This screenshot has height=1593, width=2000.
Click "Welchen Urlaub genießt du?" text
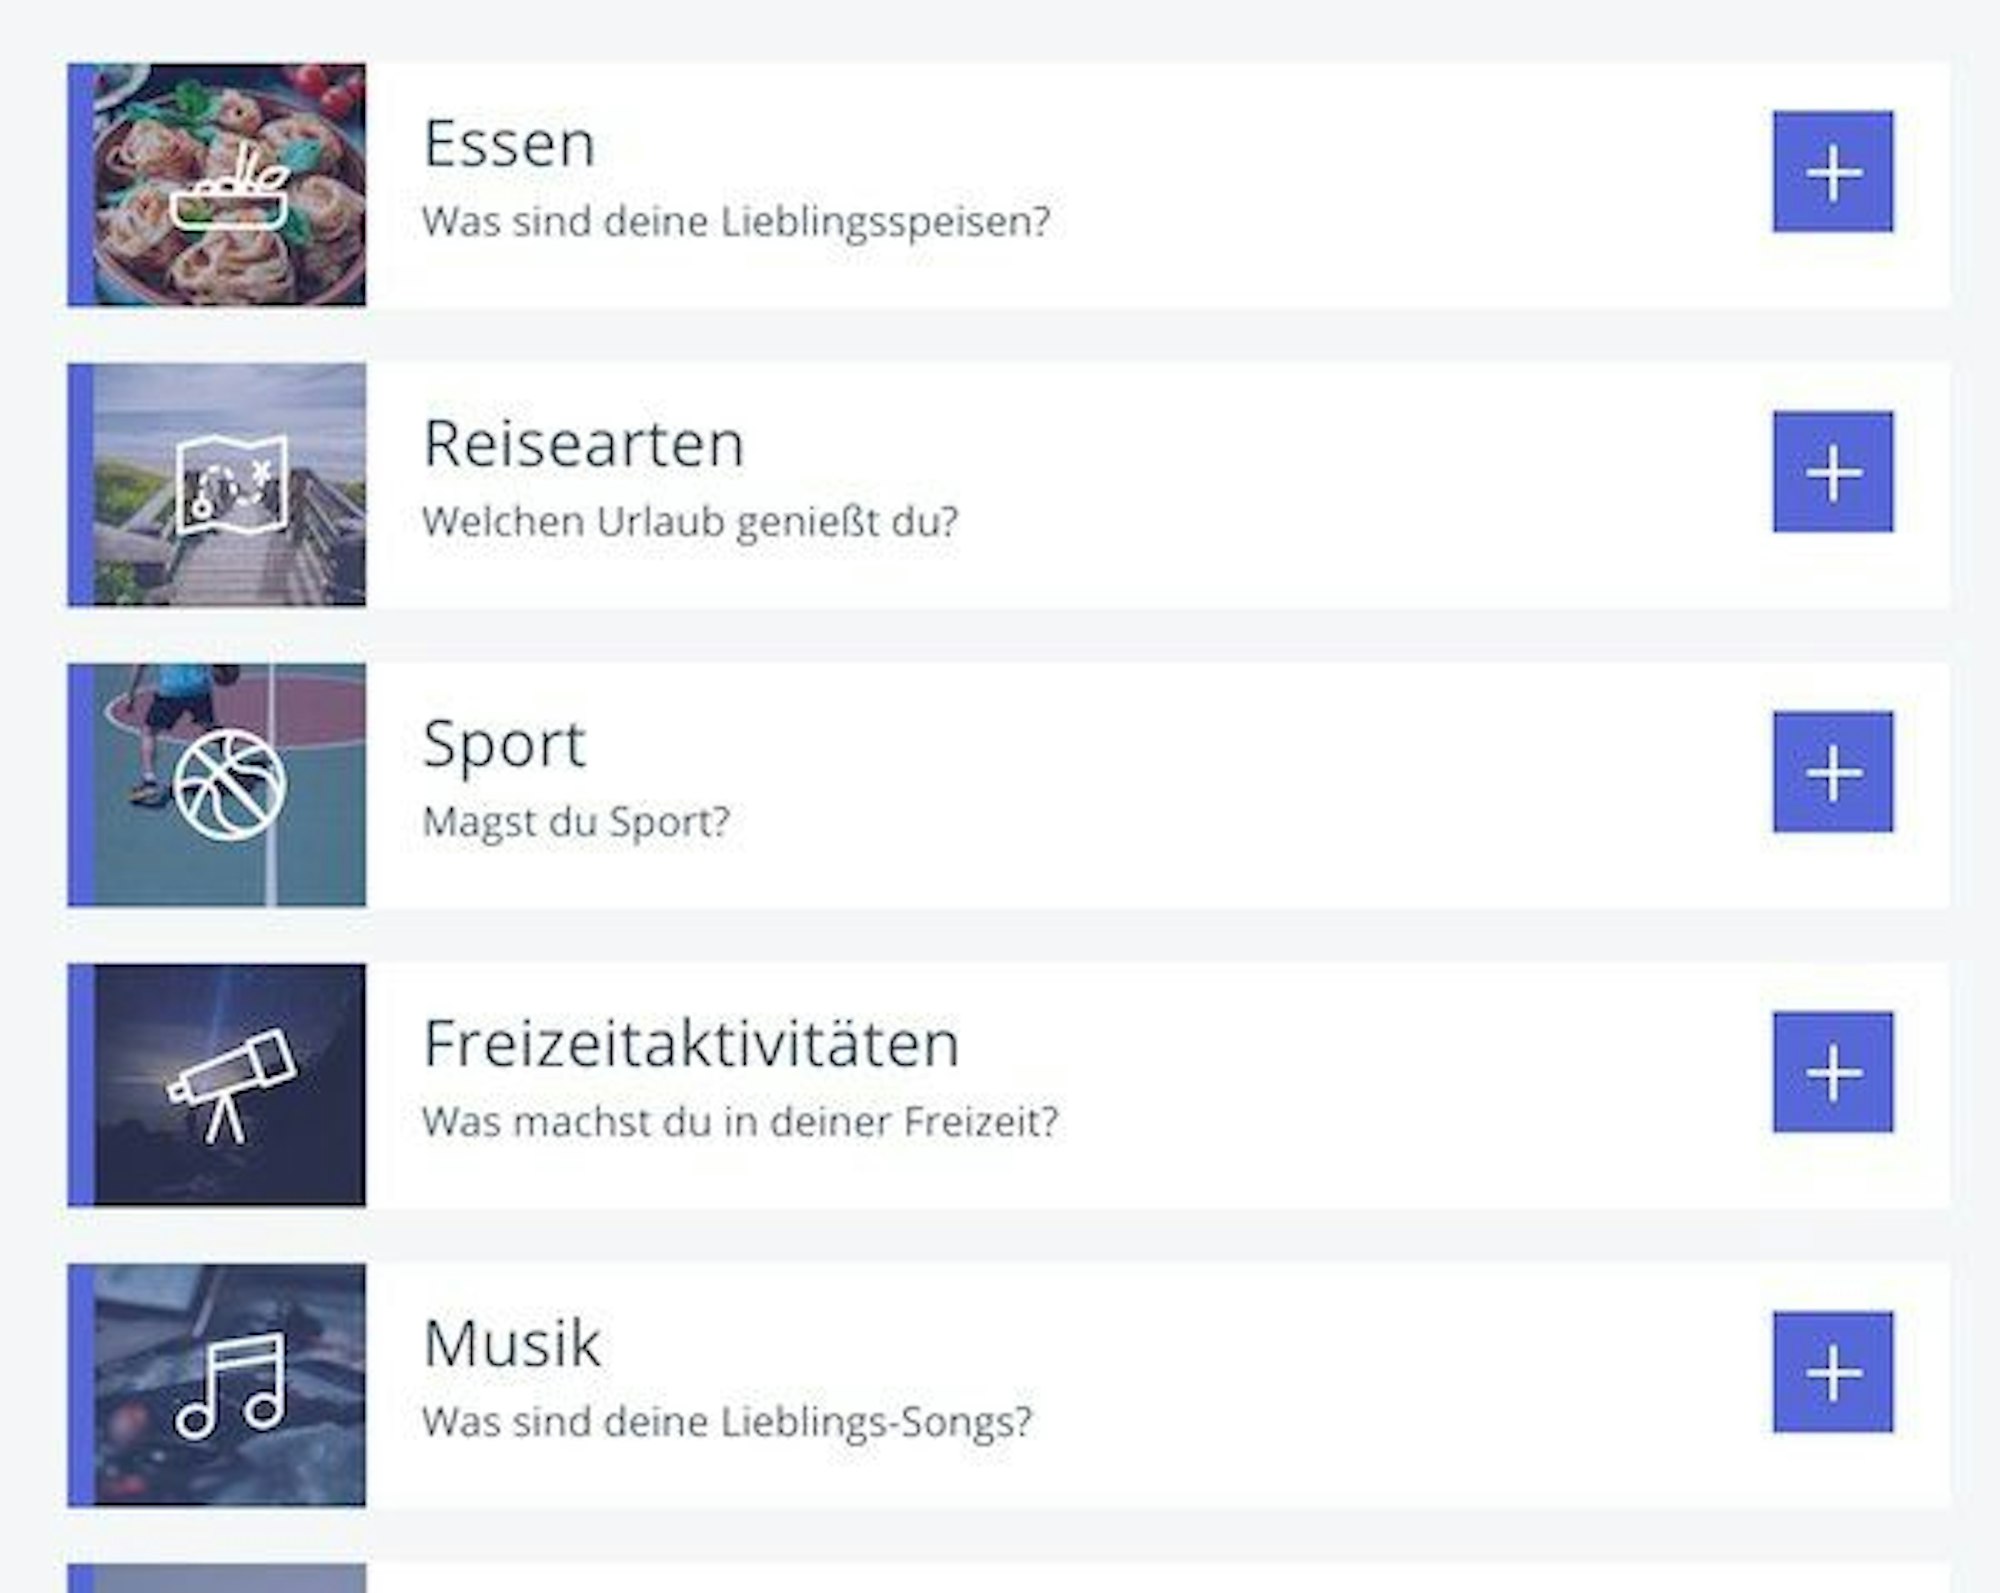[x=689, y=522]
